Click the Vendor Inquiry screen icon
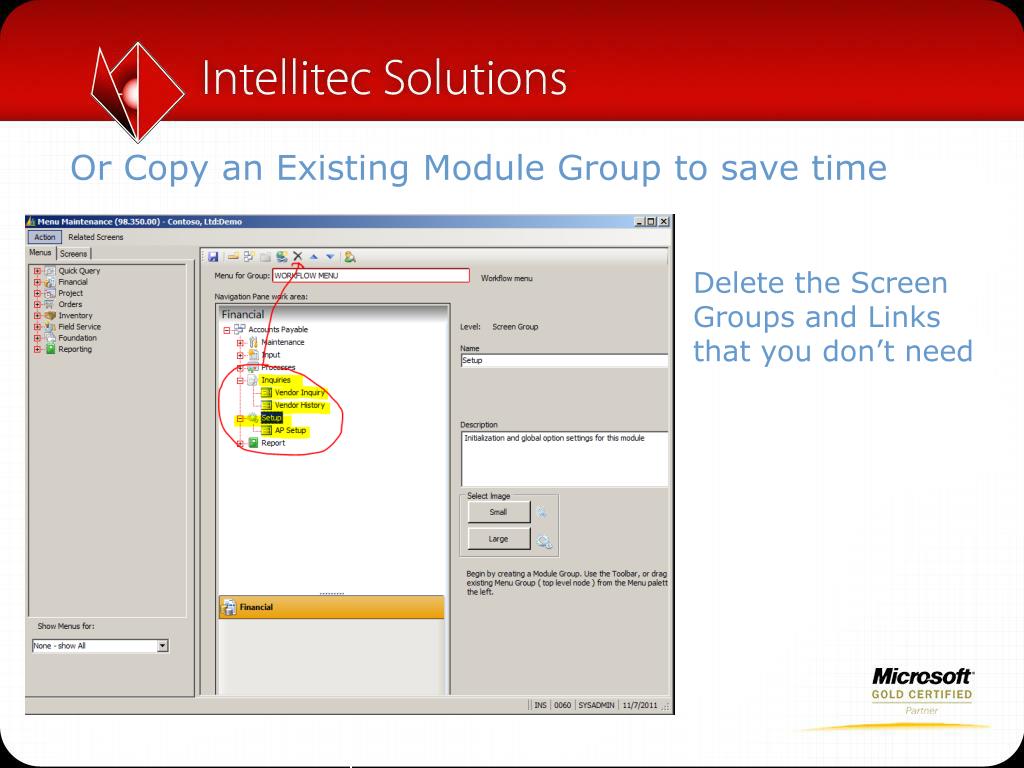Image resolution: width=1024 pixels, height=768 pixels. (x=266, y=392)
